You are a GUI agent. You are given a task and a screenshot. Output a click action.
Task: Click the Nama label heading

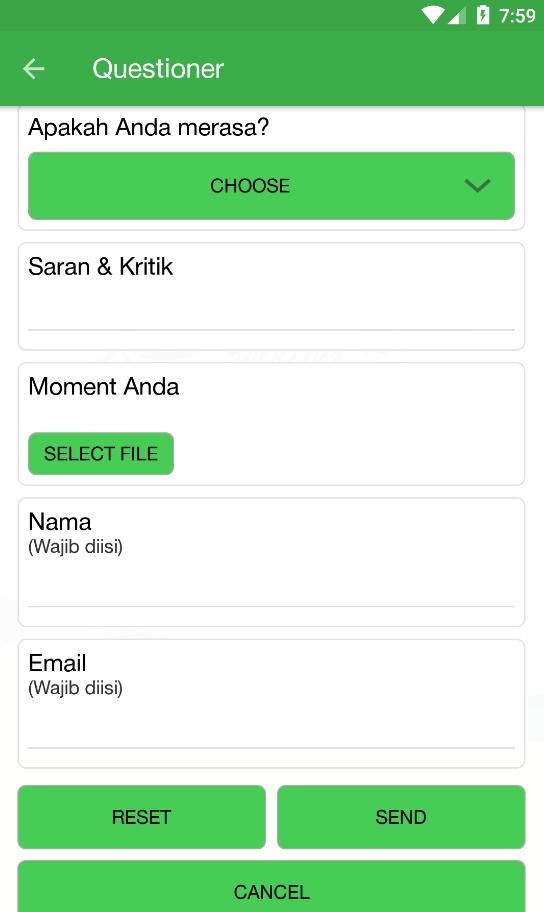[60, 522]
